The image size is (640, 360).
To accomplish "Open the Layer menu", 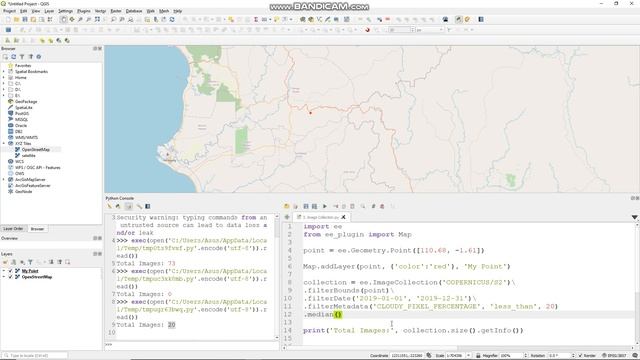I will [49, 11].
